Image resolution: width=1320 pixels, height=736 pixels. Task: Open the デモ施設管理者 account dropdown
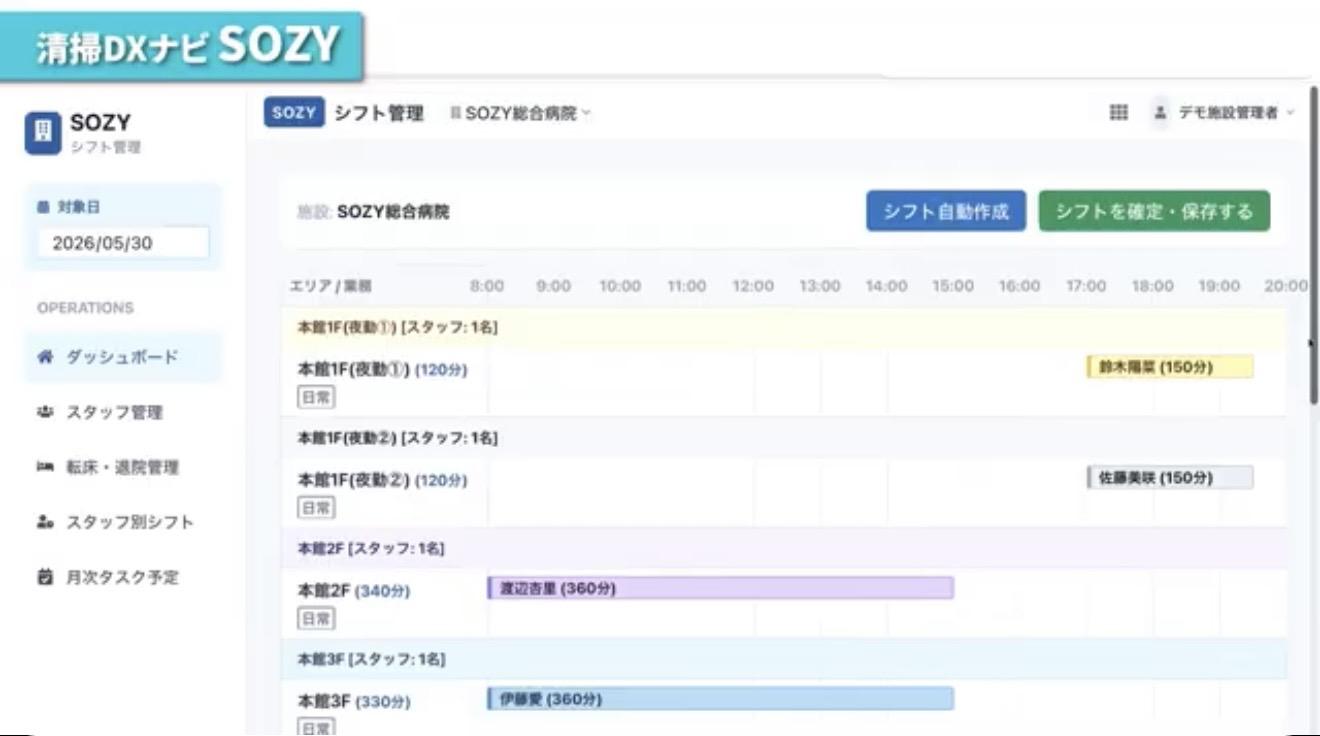1237,113
